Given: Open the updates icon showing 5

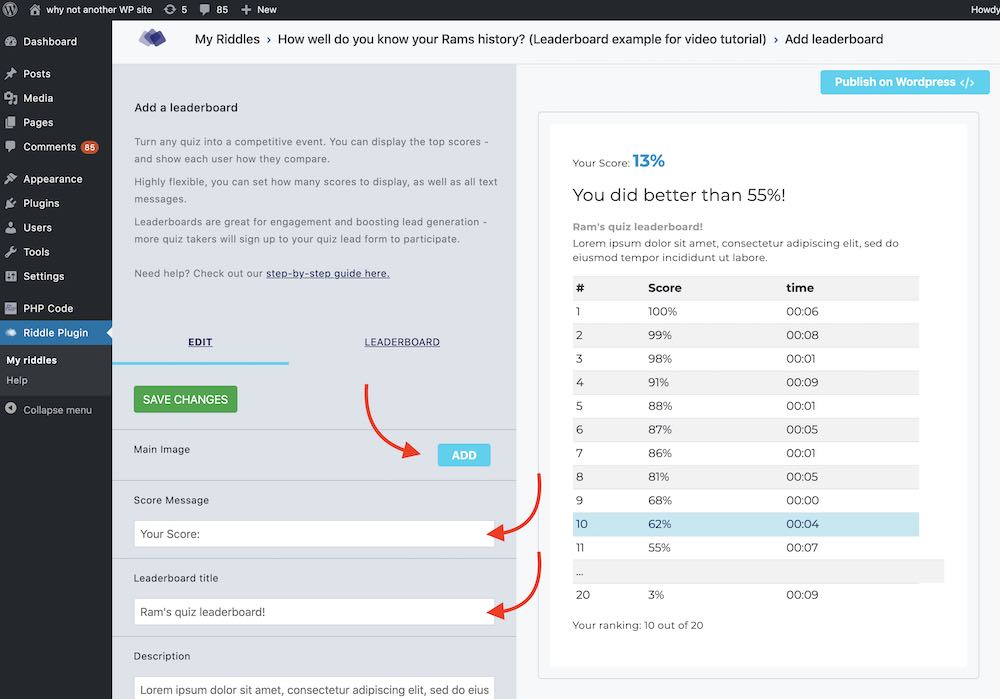Looking at the screenshot, I should point(170,10).
